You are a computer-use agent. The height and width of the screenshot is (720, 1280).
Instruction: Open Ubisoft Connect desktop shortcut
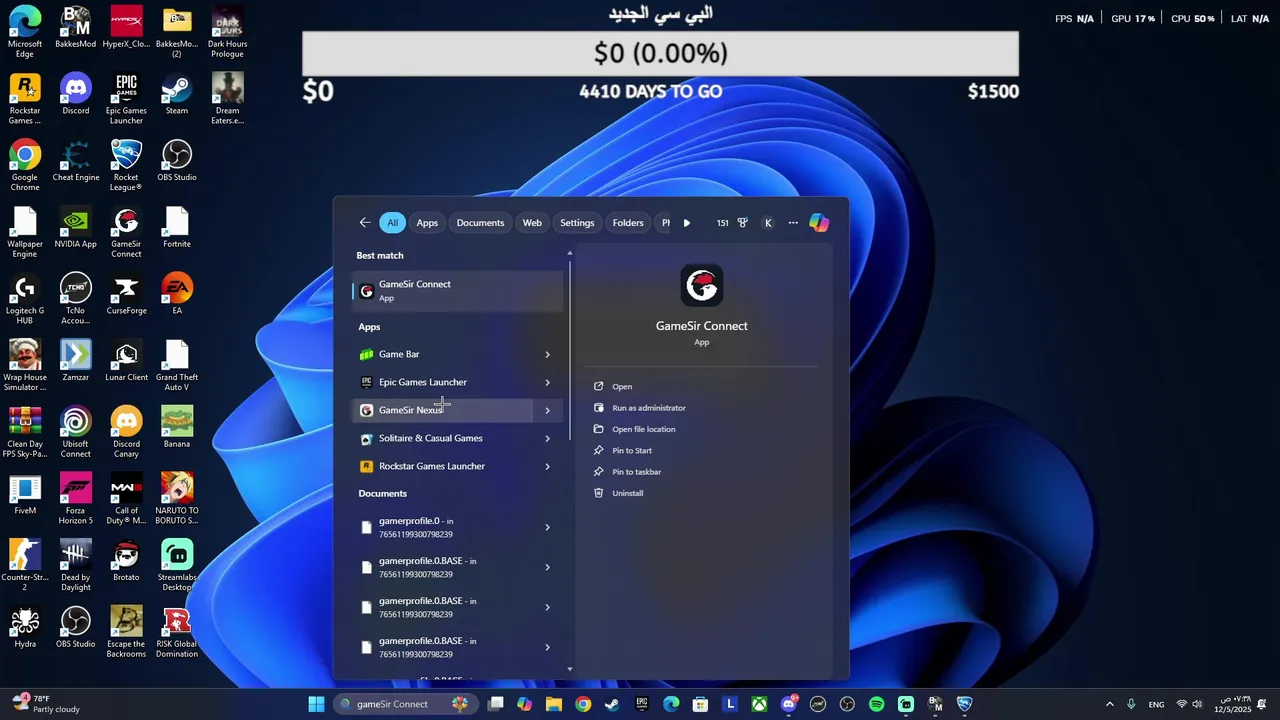(76, 433)
